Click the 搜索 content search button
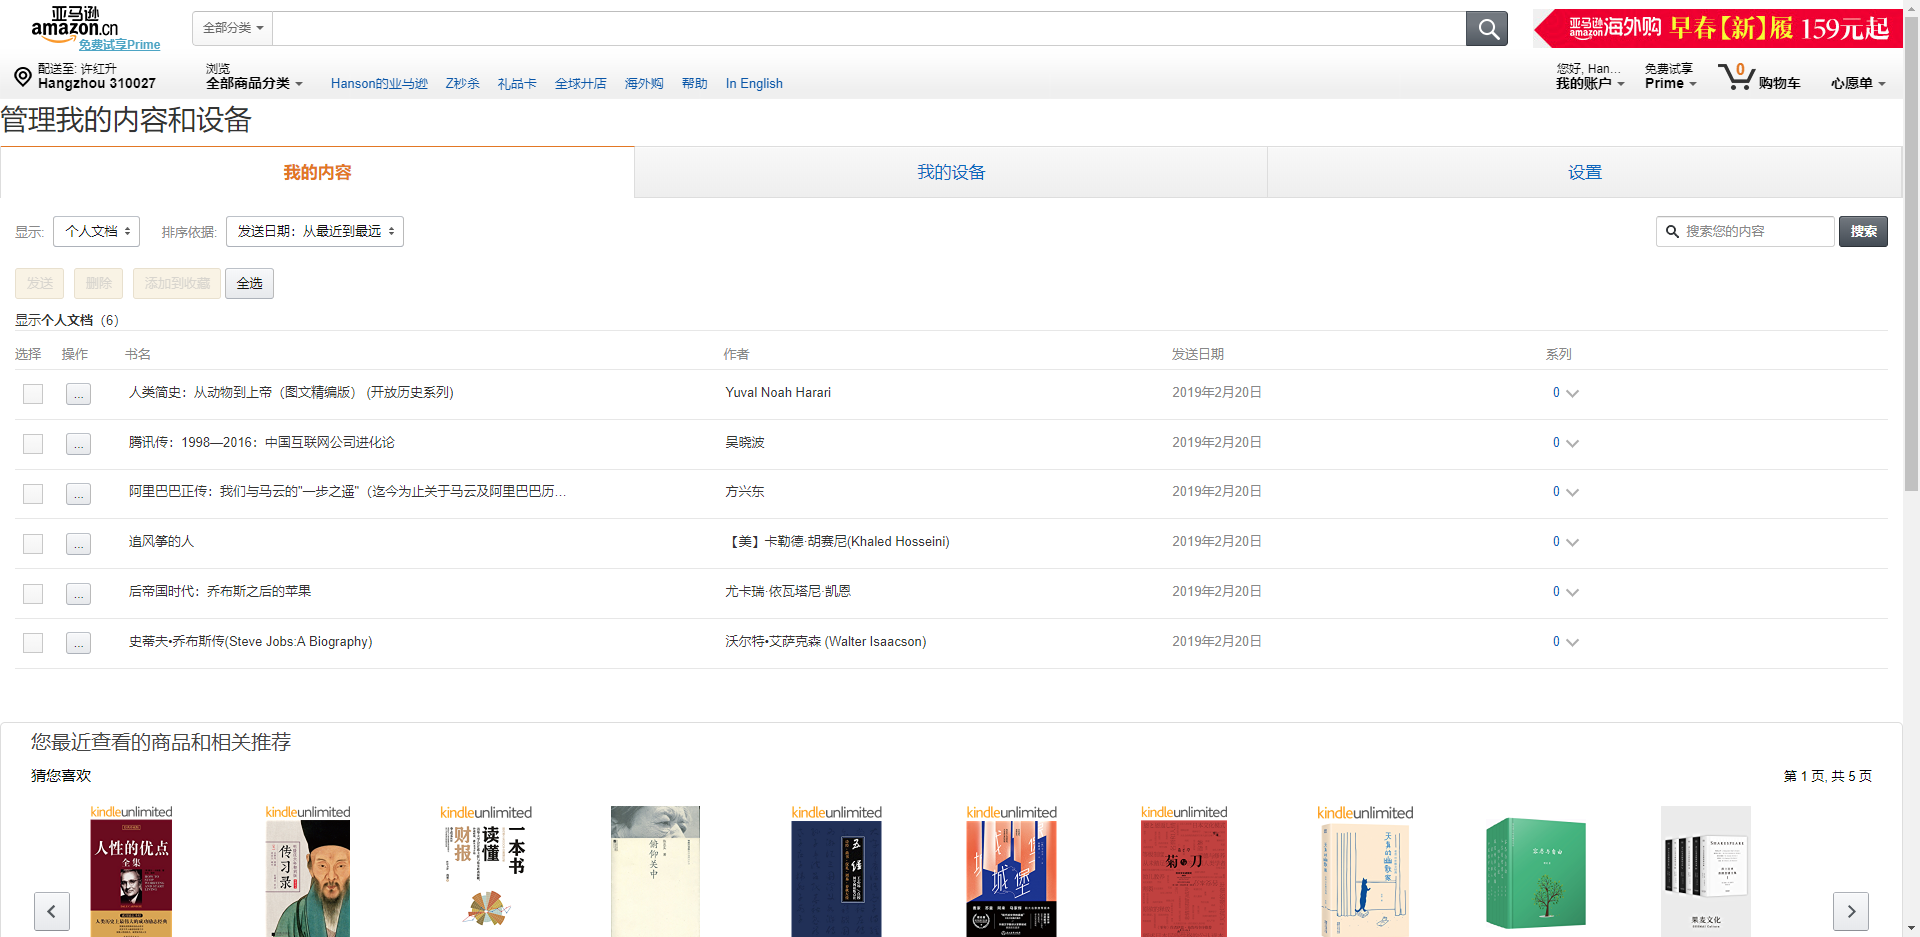1920x937 pixels. pos(1863,231)
